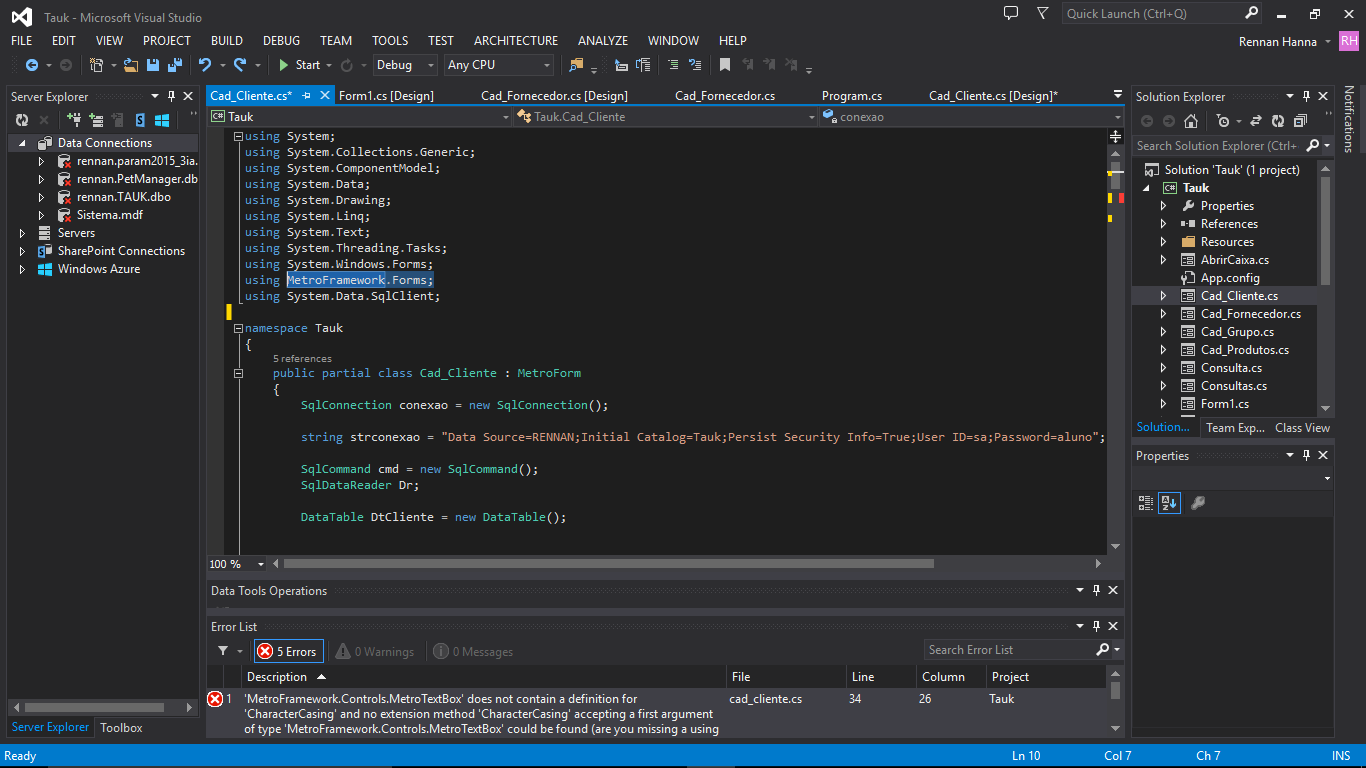Toggle auto-hide pin on Solution Explorer

1306,96
